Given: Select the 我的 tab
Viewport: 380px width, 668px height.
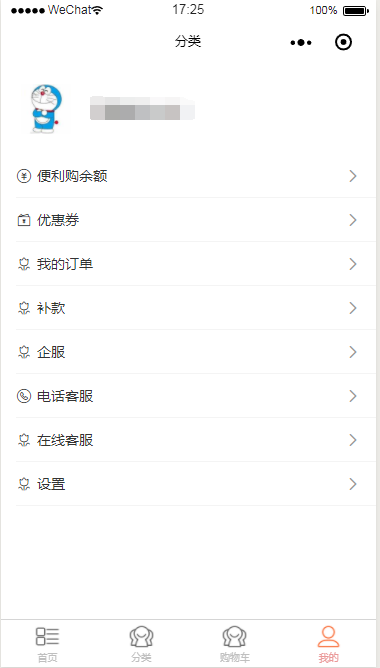Looking at the screenshot, I should (x=328, y=644).
